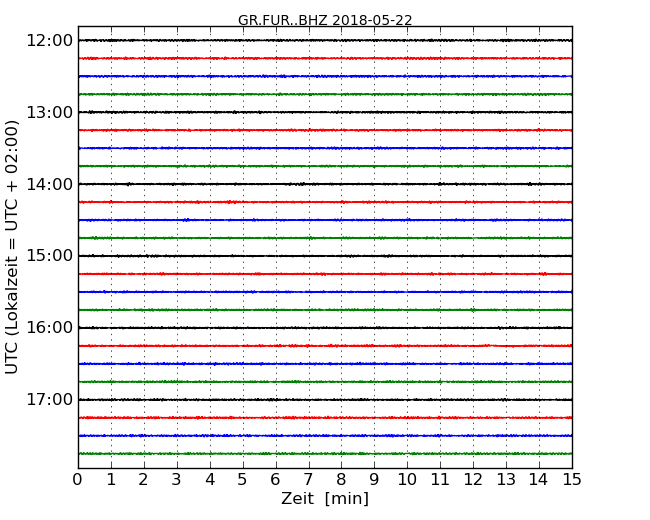
Task: Click the 16:00 y-axis tick label
Action: click(50, 328)
